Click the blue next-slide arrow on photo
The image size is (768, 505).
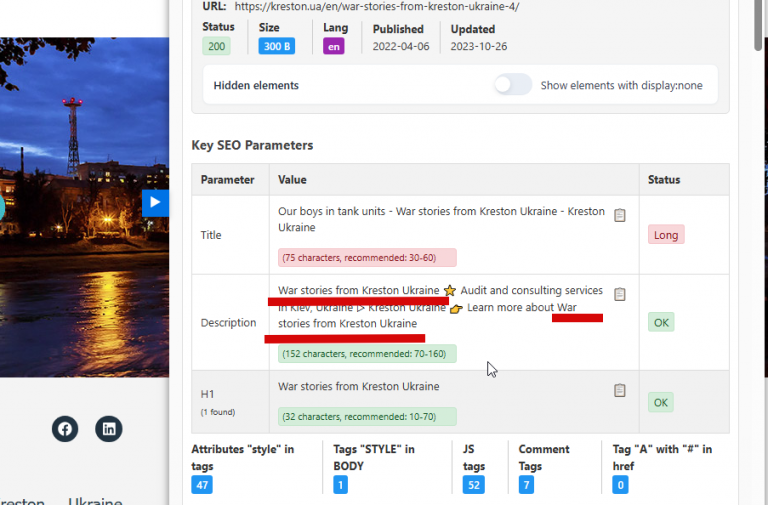[155, 202]
